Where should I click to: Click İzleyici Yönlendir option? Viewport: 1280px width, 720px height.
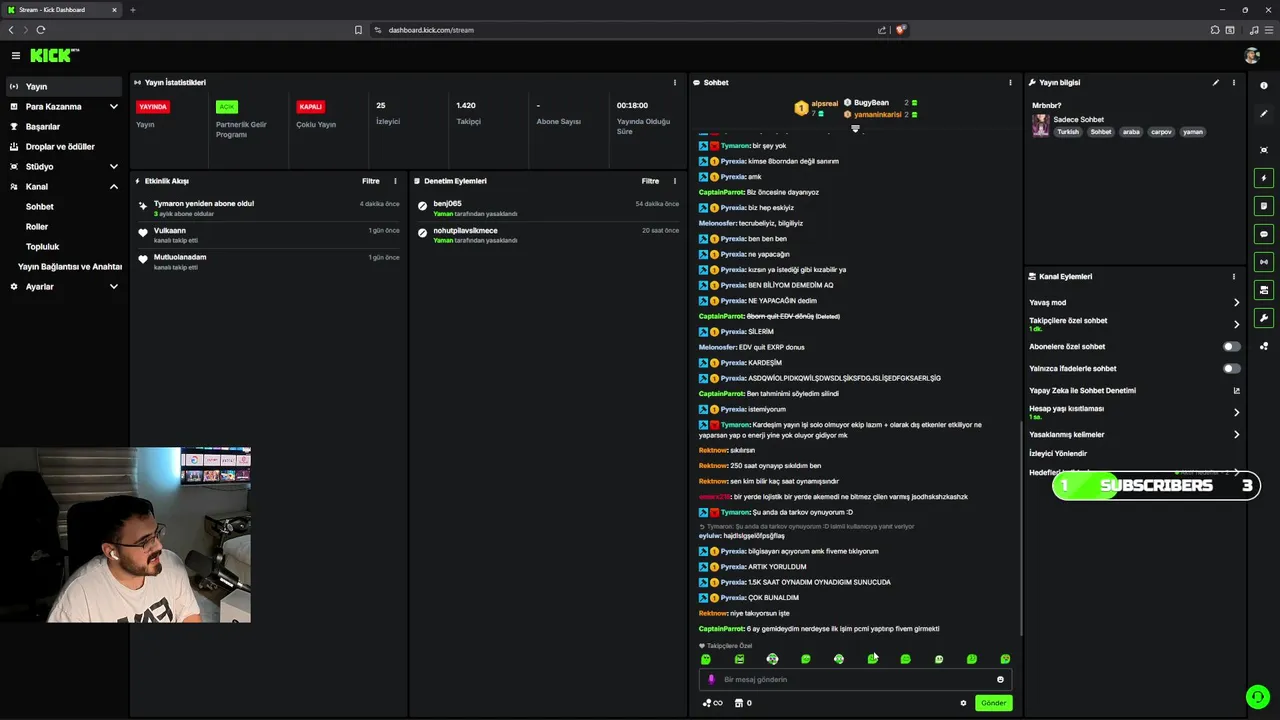[1058, 454]
